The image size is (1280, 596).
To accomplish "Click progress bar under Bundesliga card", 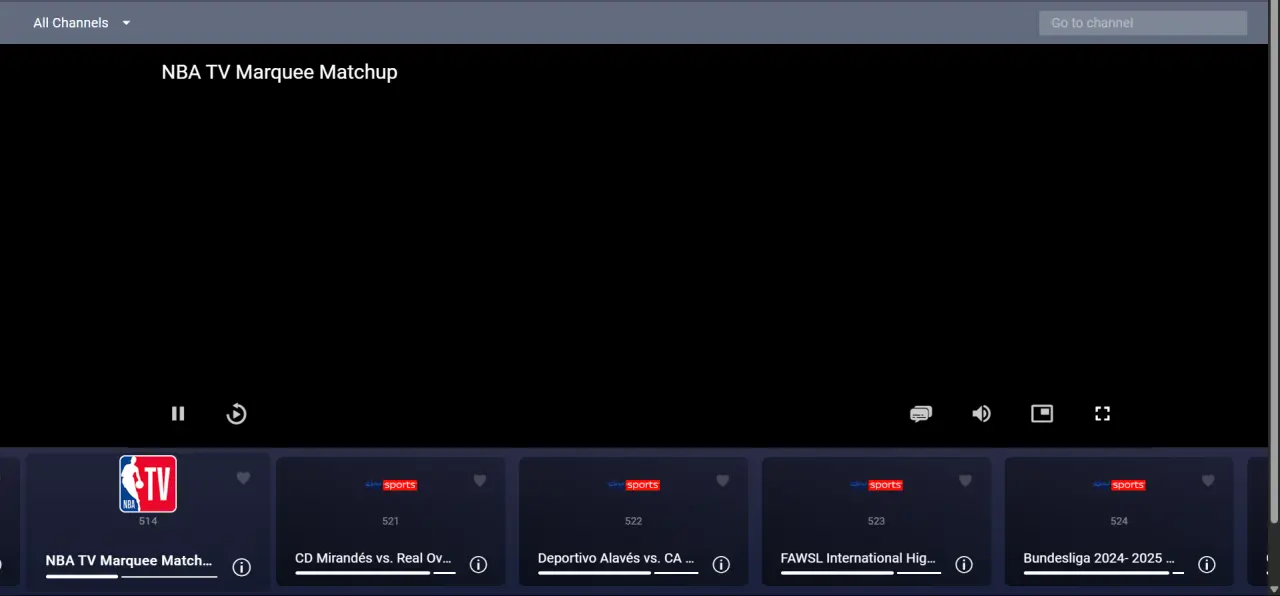I will (x=1104, y=573).
